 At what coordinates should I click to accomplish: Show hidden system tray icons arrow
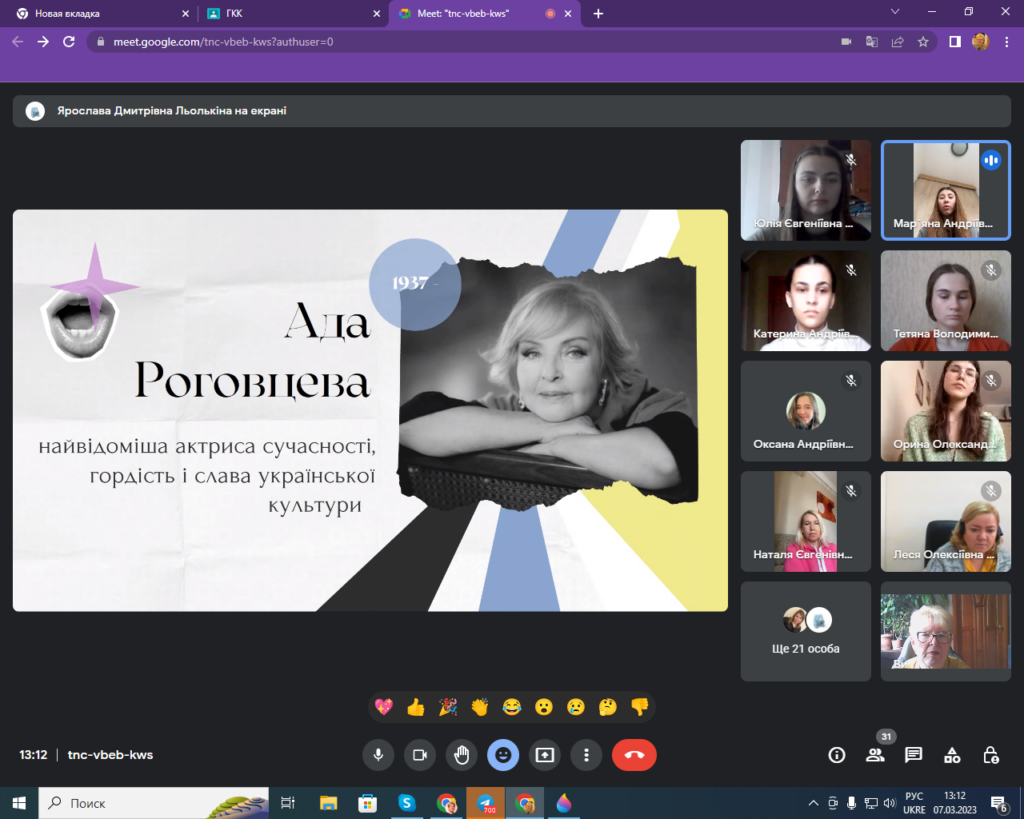(813, 803)
